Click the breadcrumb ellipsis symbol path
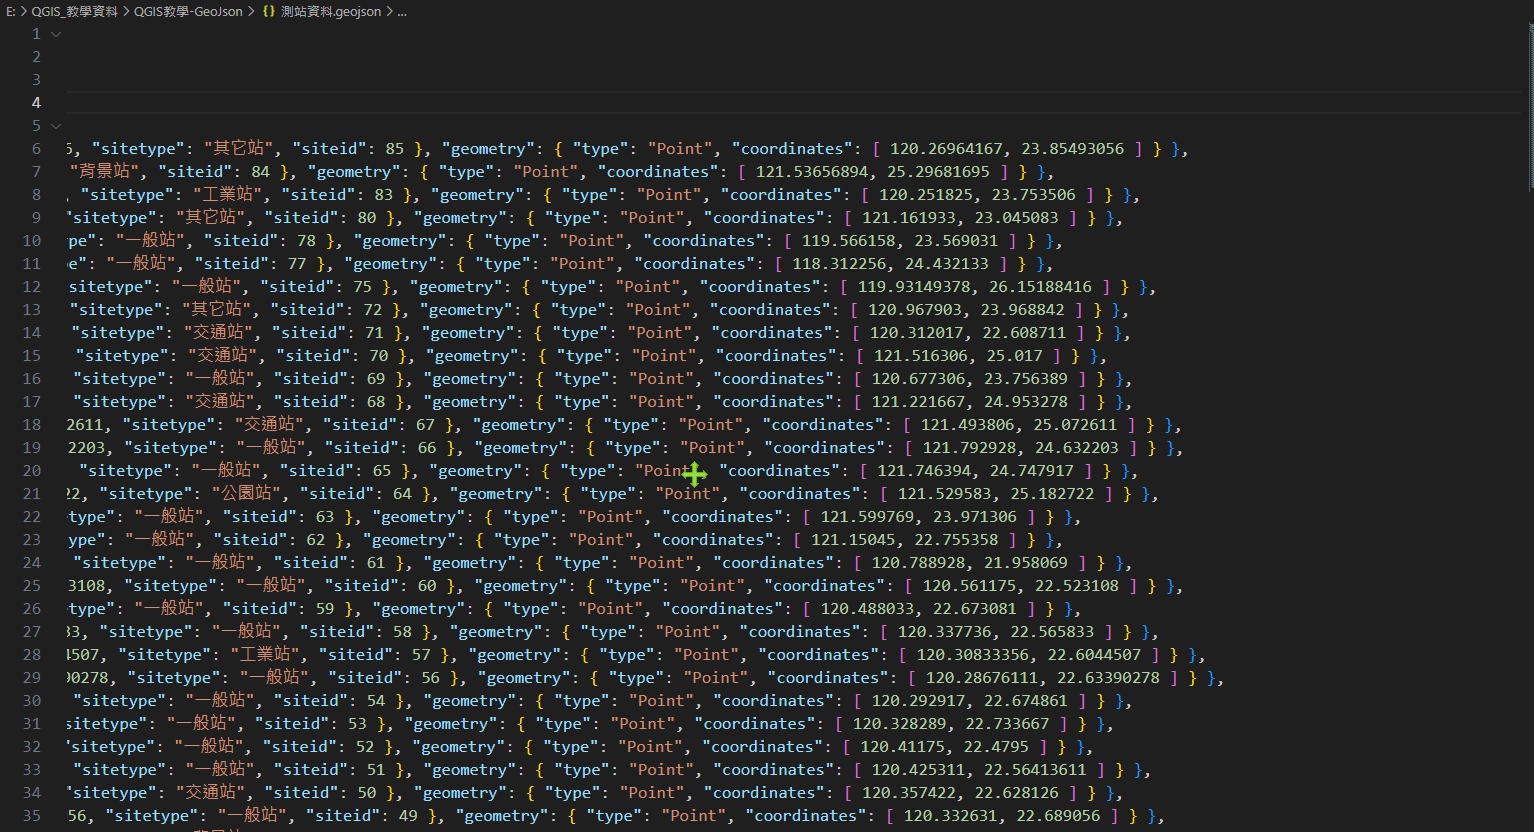Viewport: 1534px width, 832px height. (x=402, y=12)
